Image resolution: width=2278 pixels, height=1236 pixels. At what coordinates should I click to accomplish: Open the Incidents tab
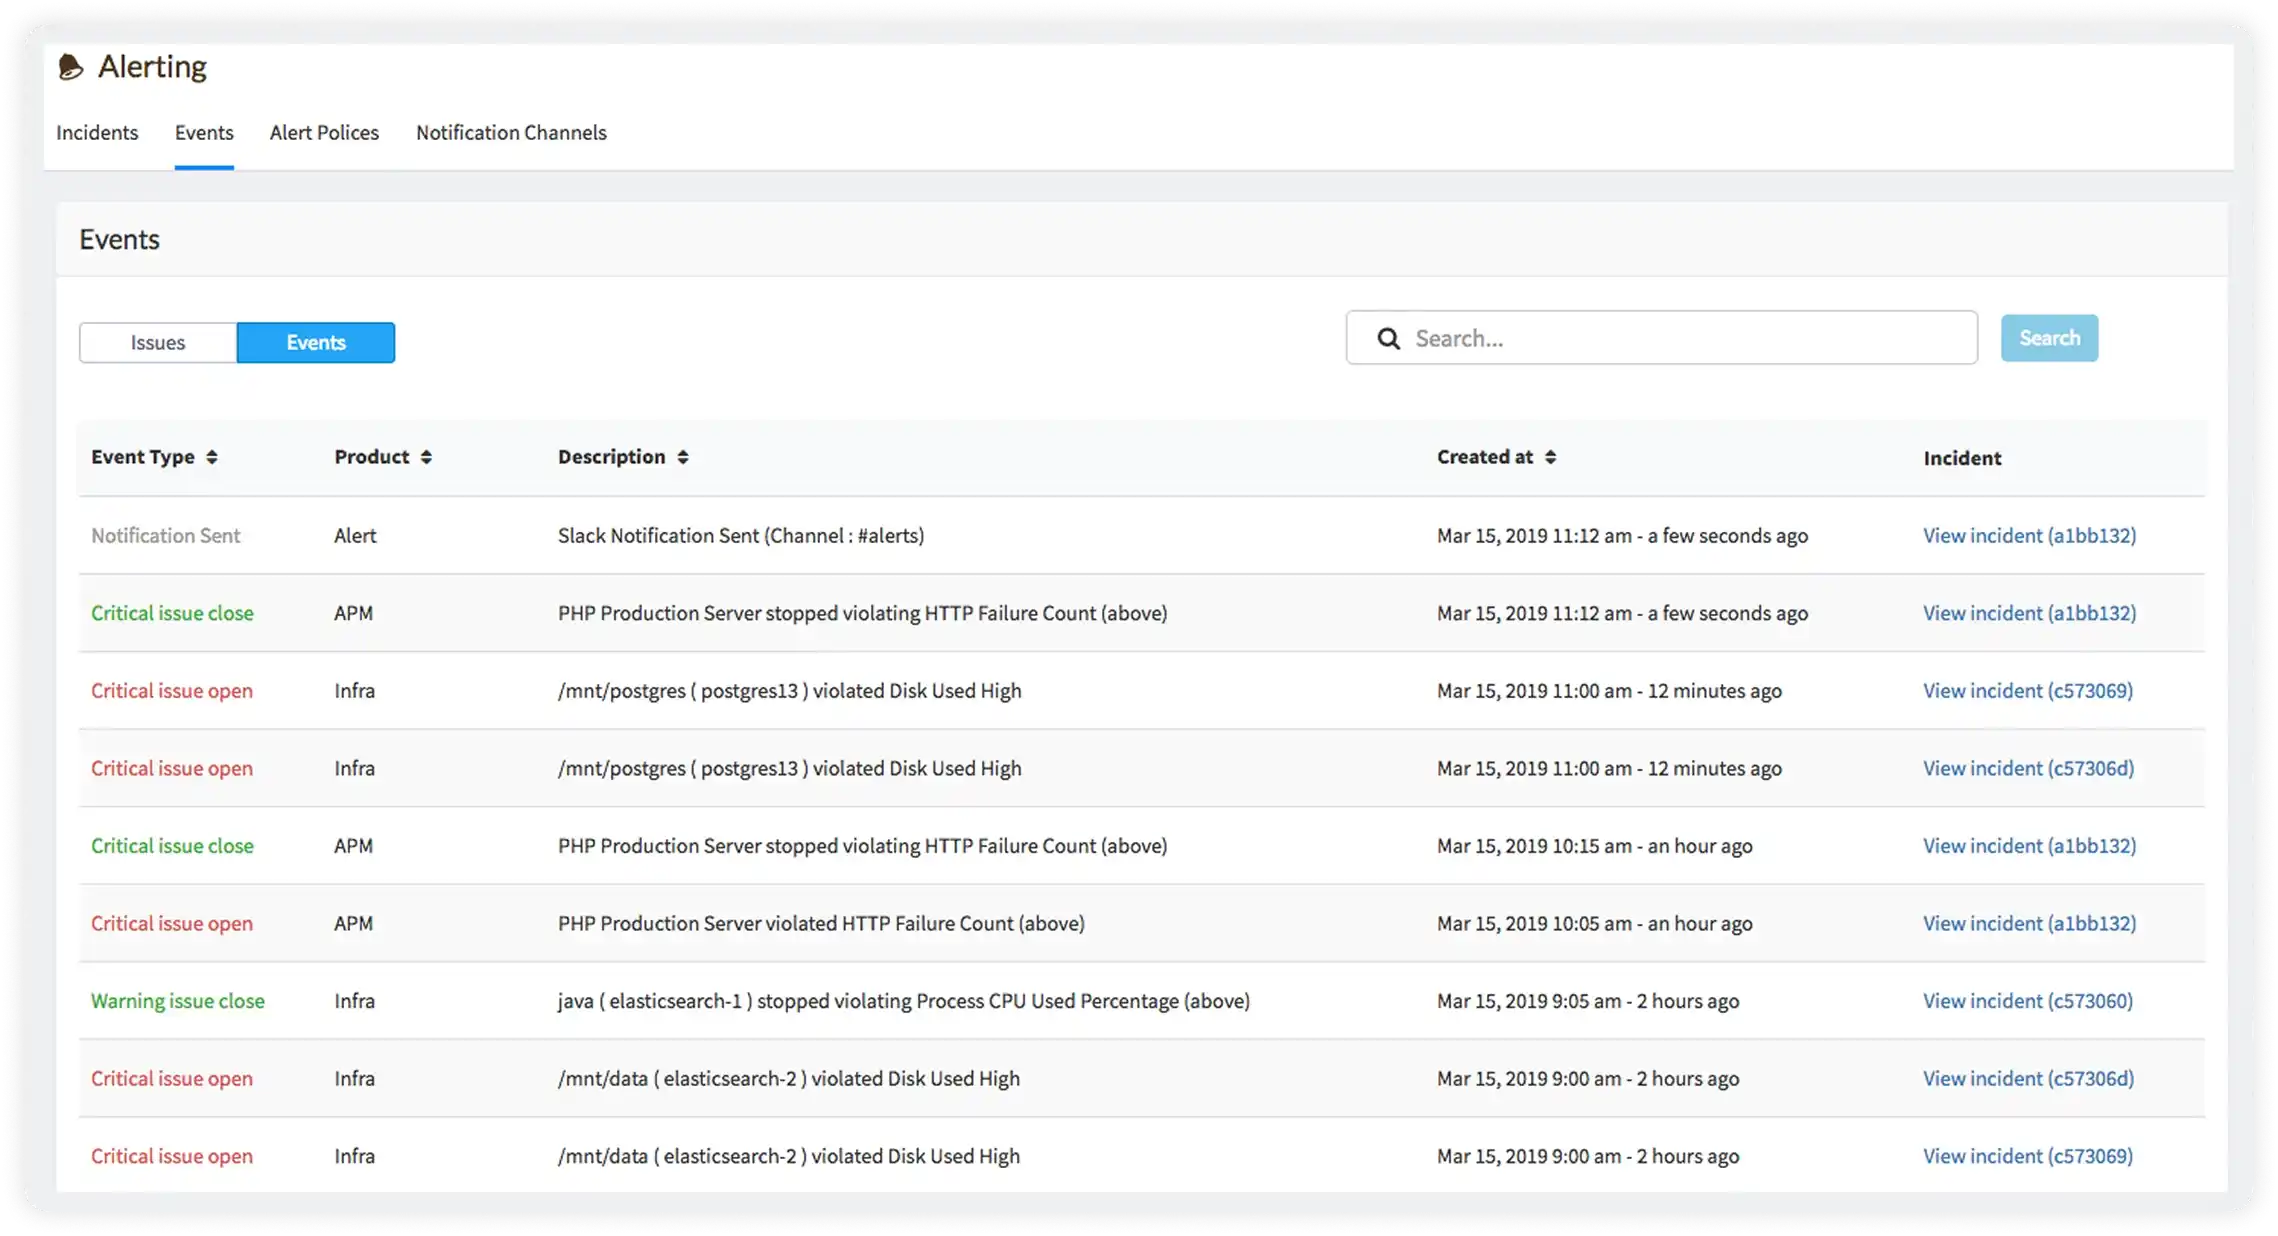[x=97, y=132]
